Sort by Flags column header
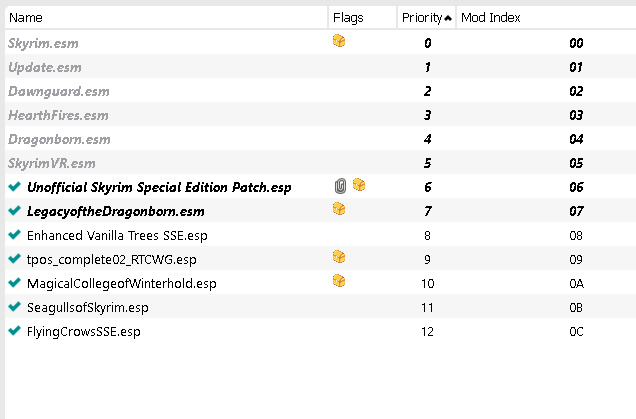 [x=362, y=17]
